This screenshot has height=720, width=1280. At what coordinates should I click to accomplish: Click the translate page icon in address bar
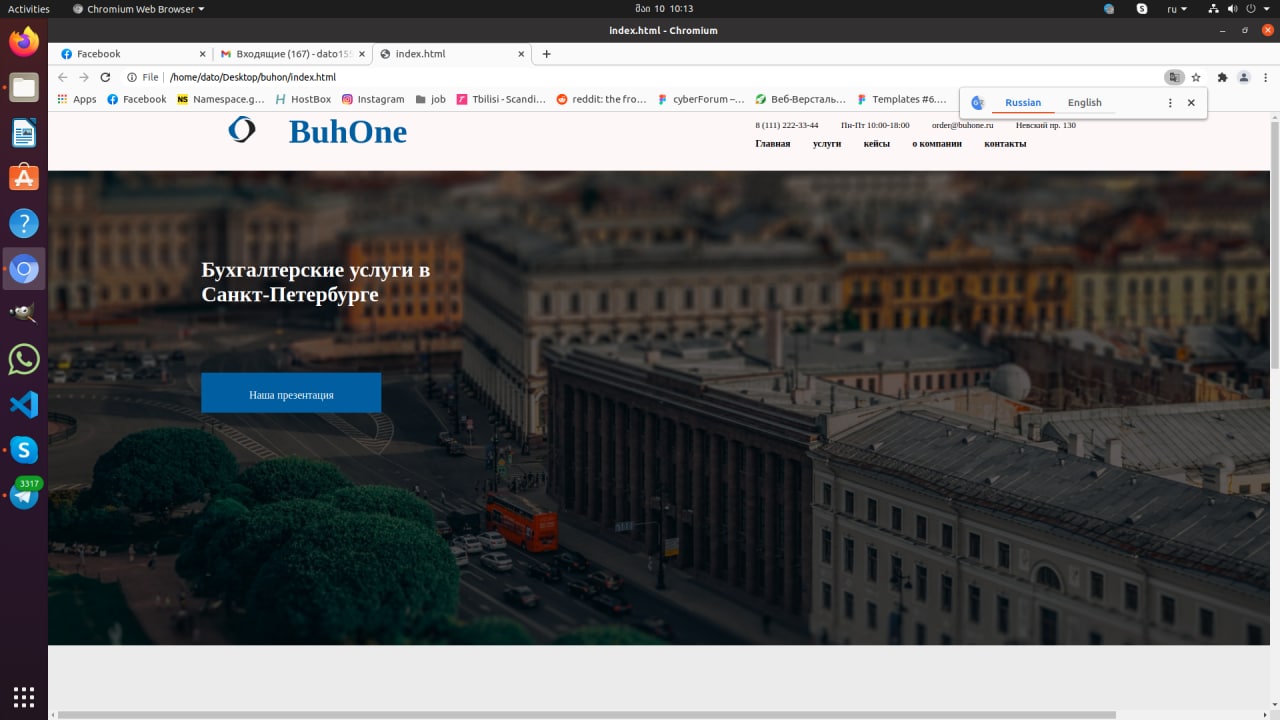[1174, 77]
